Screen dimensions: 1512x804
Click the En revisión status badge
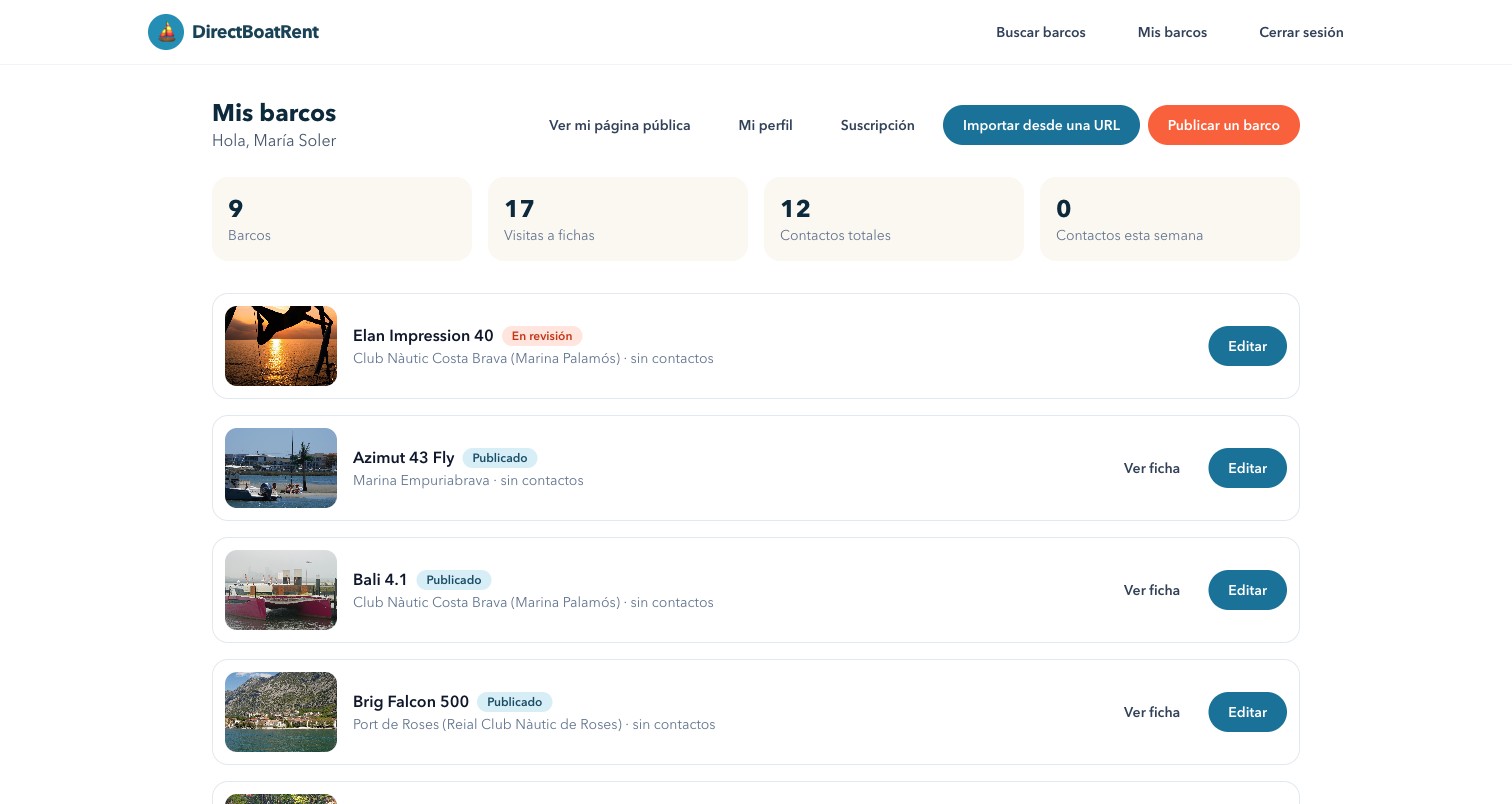[542, 336]
